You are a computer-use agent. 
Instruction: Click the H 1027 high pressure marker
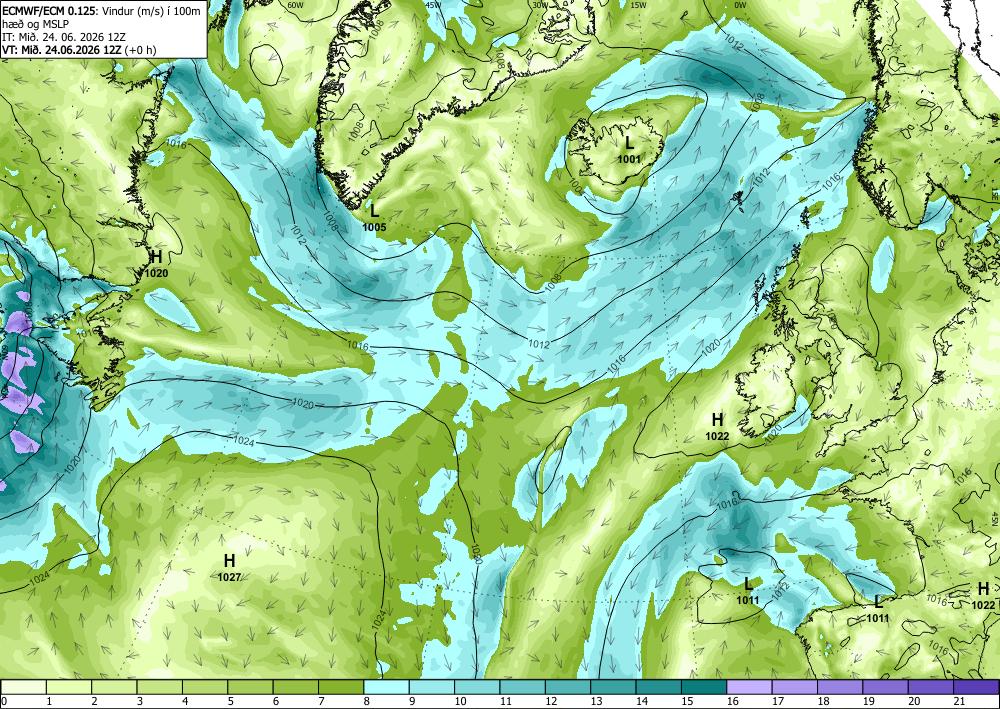coord(229,567)
